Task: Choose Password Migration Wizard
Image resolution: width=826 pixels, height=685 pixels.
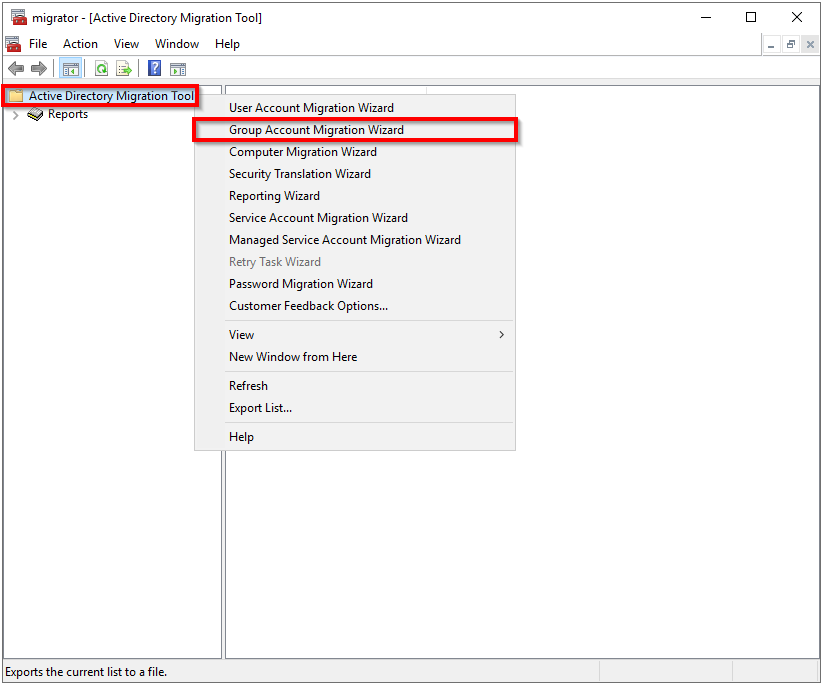Action: pos(355,284)
